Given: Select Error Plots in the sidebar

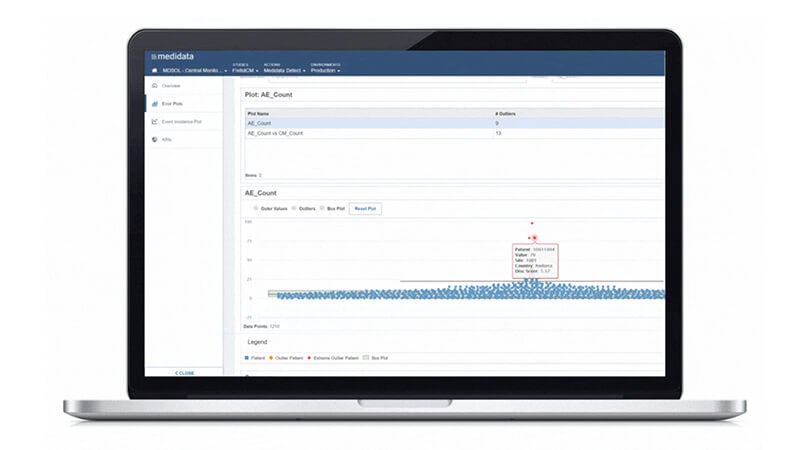Looking at the screenshot, I should pos(172,104).
